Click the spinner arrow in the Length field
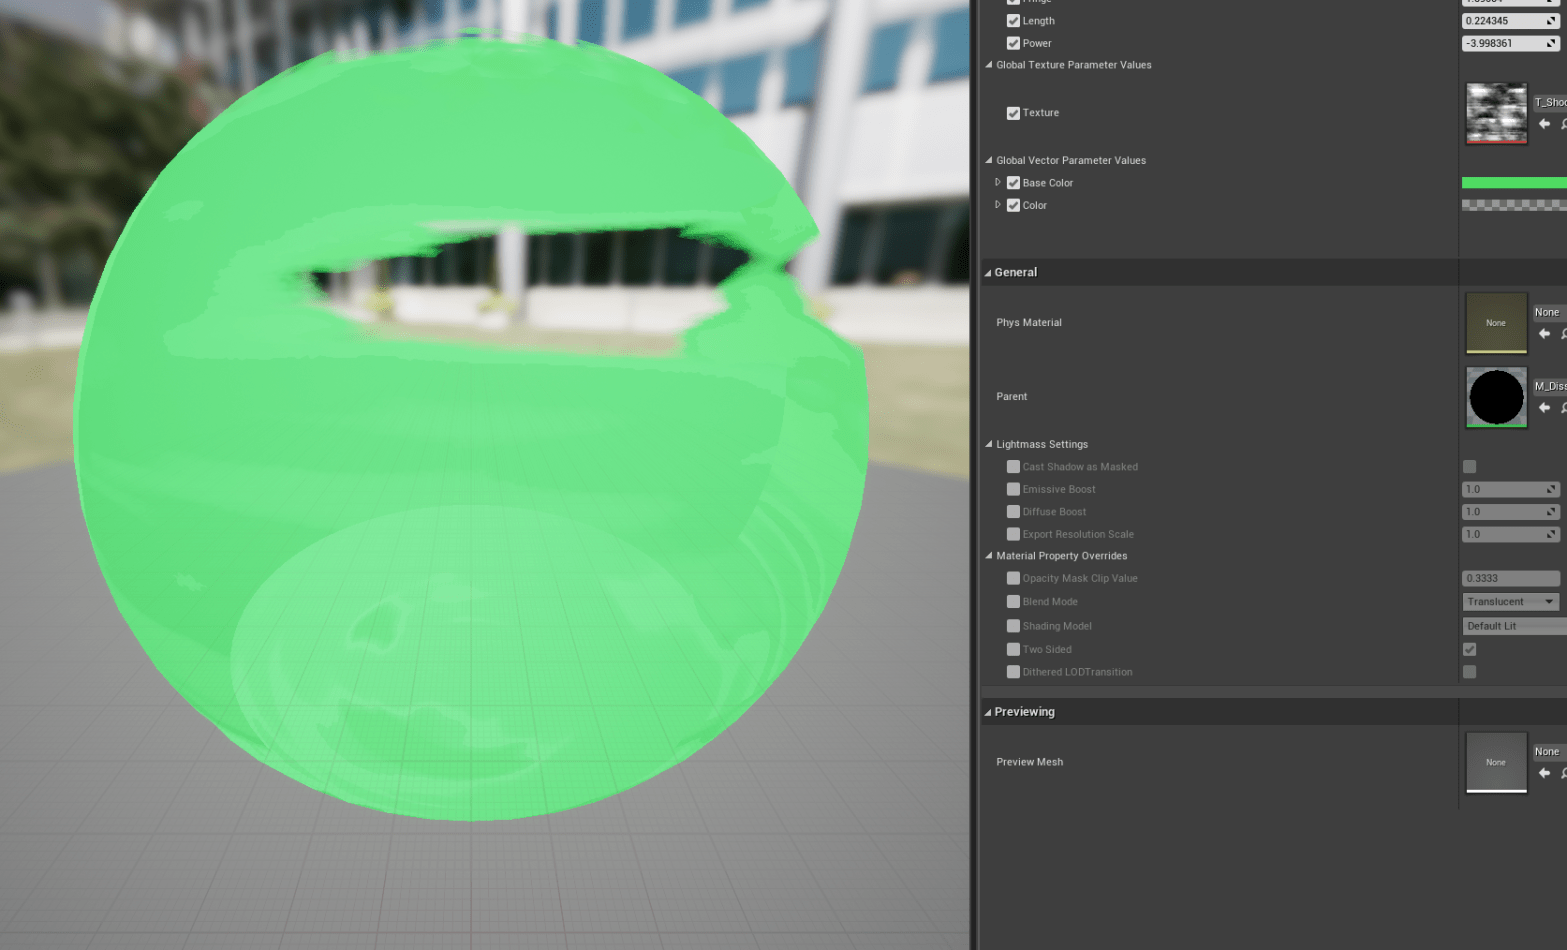The width and height of the screenshot is (1567, 950). coord(1551,21)
